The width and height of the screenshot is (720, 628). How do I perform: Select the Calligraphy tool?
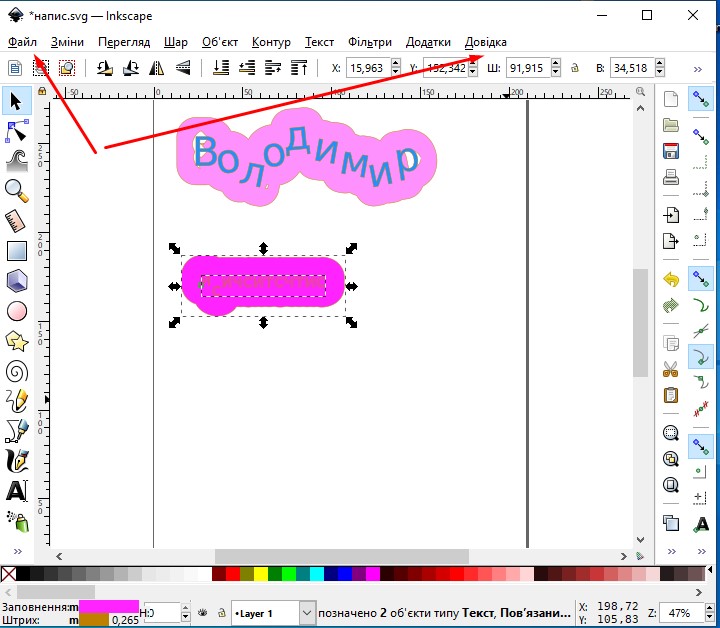[17, 461]
